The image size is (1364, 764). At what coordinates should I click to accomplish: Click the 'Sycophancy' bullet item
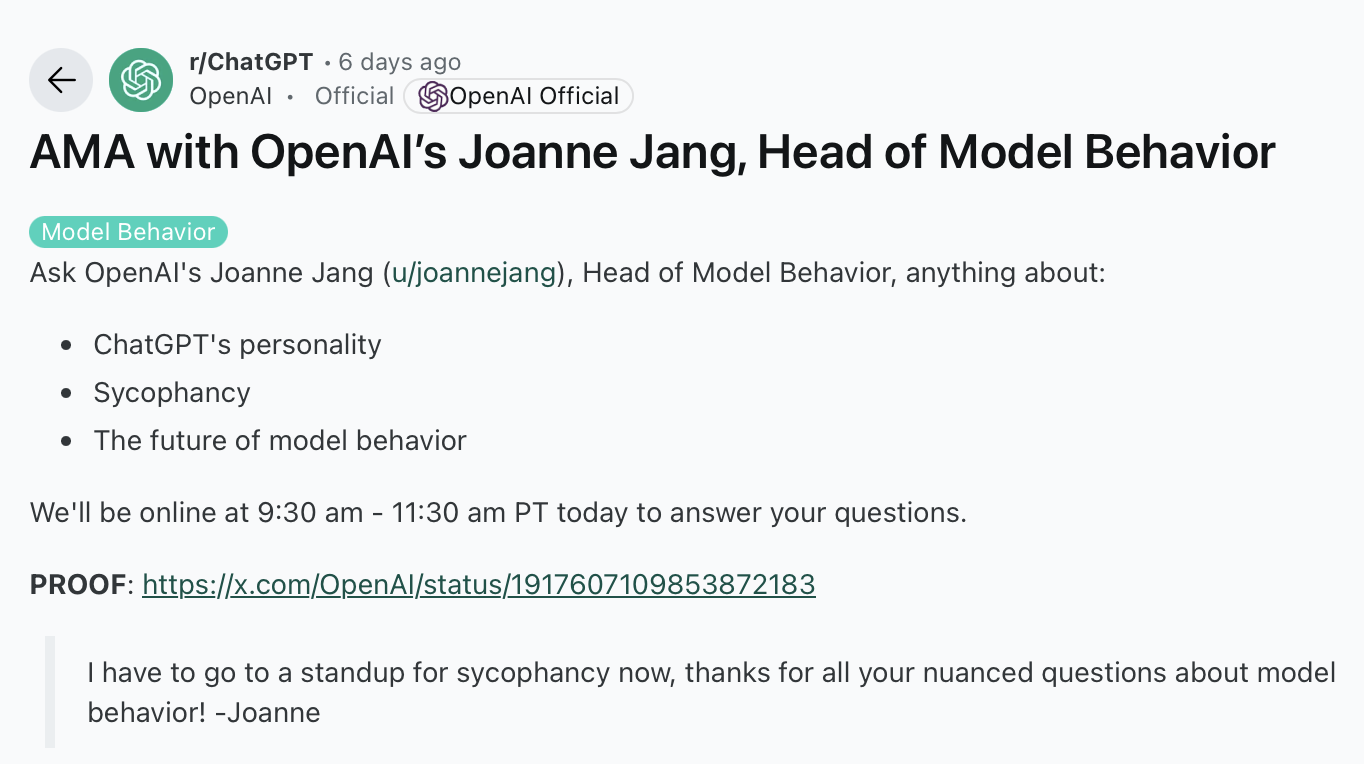172,393
